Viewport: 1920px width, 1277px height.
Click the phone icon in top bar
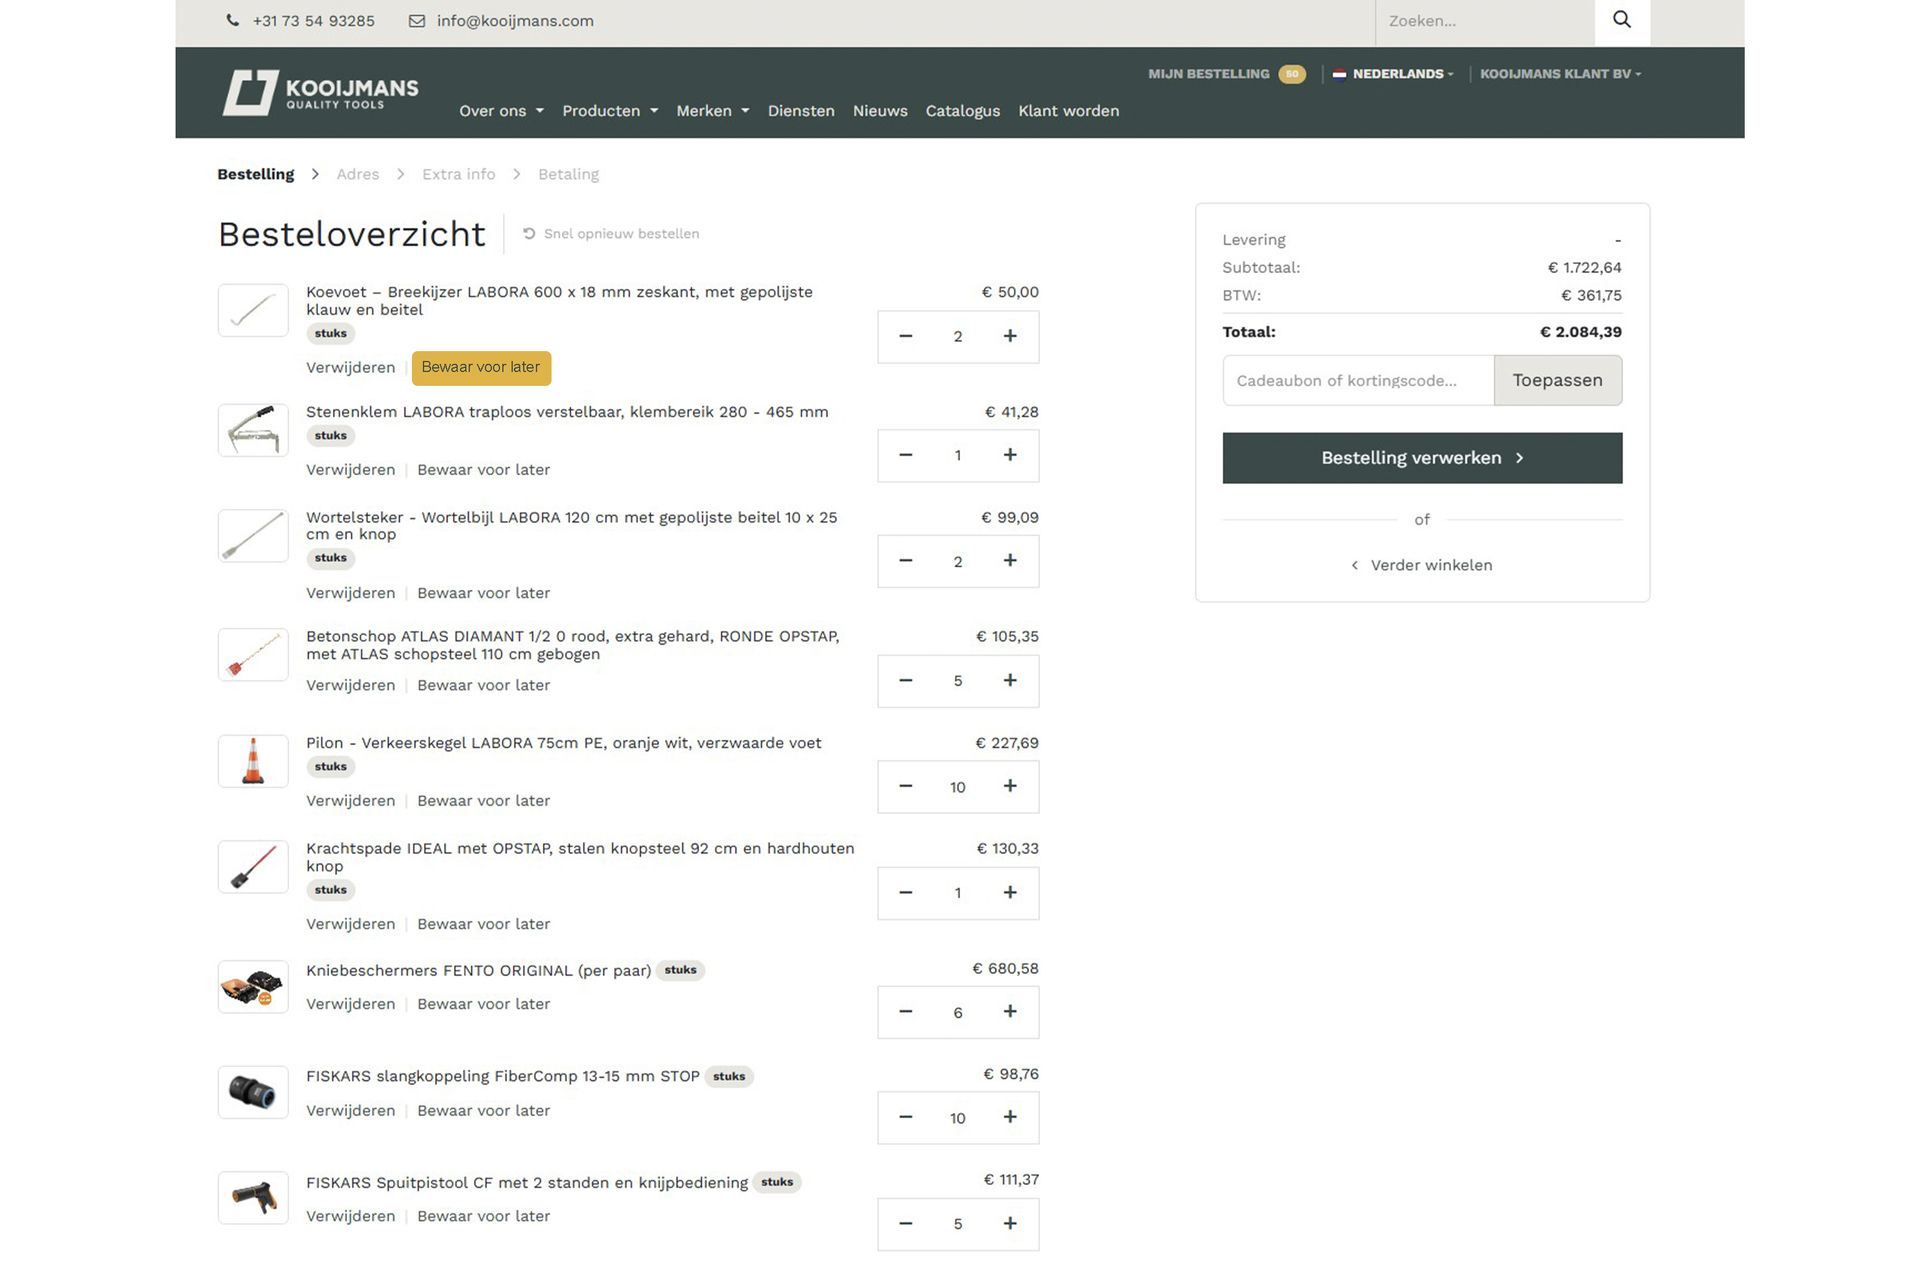pos(233,21)
